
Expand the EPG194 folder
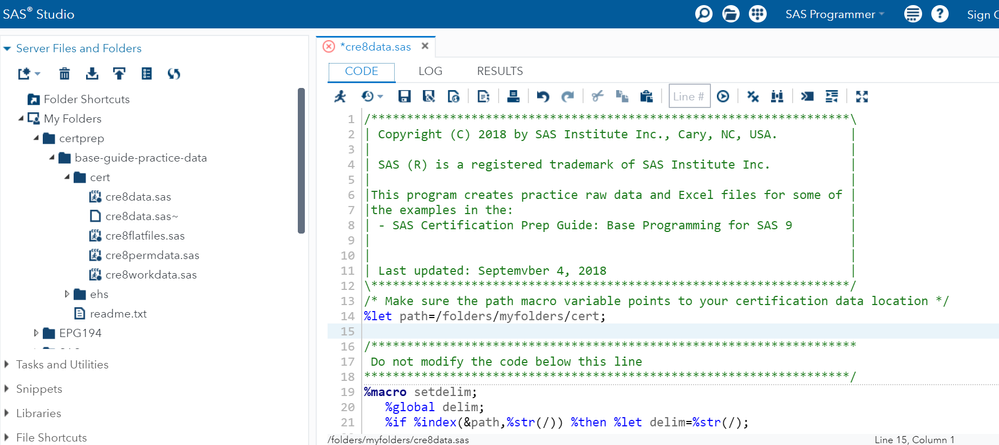coord(36,333)
